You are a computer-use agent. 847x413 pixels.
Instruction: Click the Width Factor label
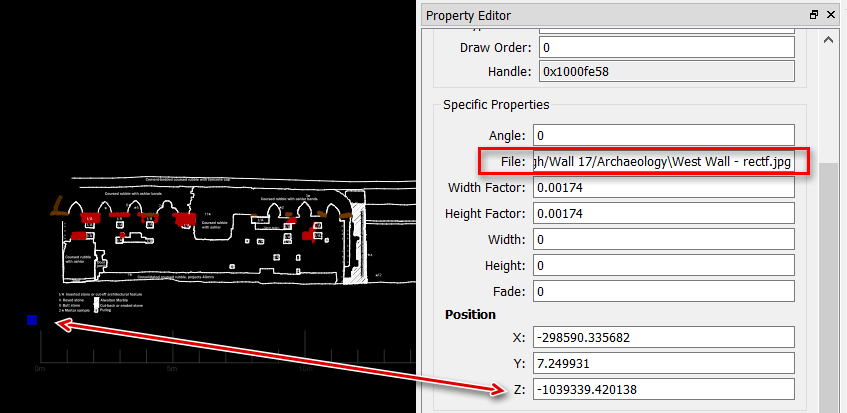coord(487,188)
